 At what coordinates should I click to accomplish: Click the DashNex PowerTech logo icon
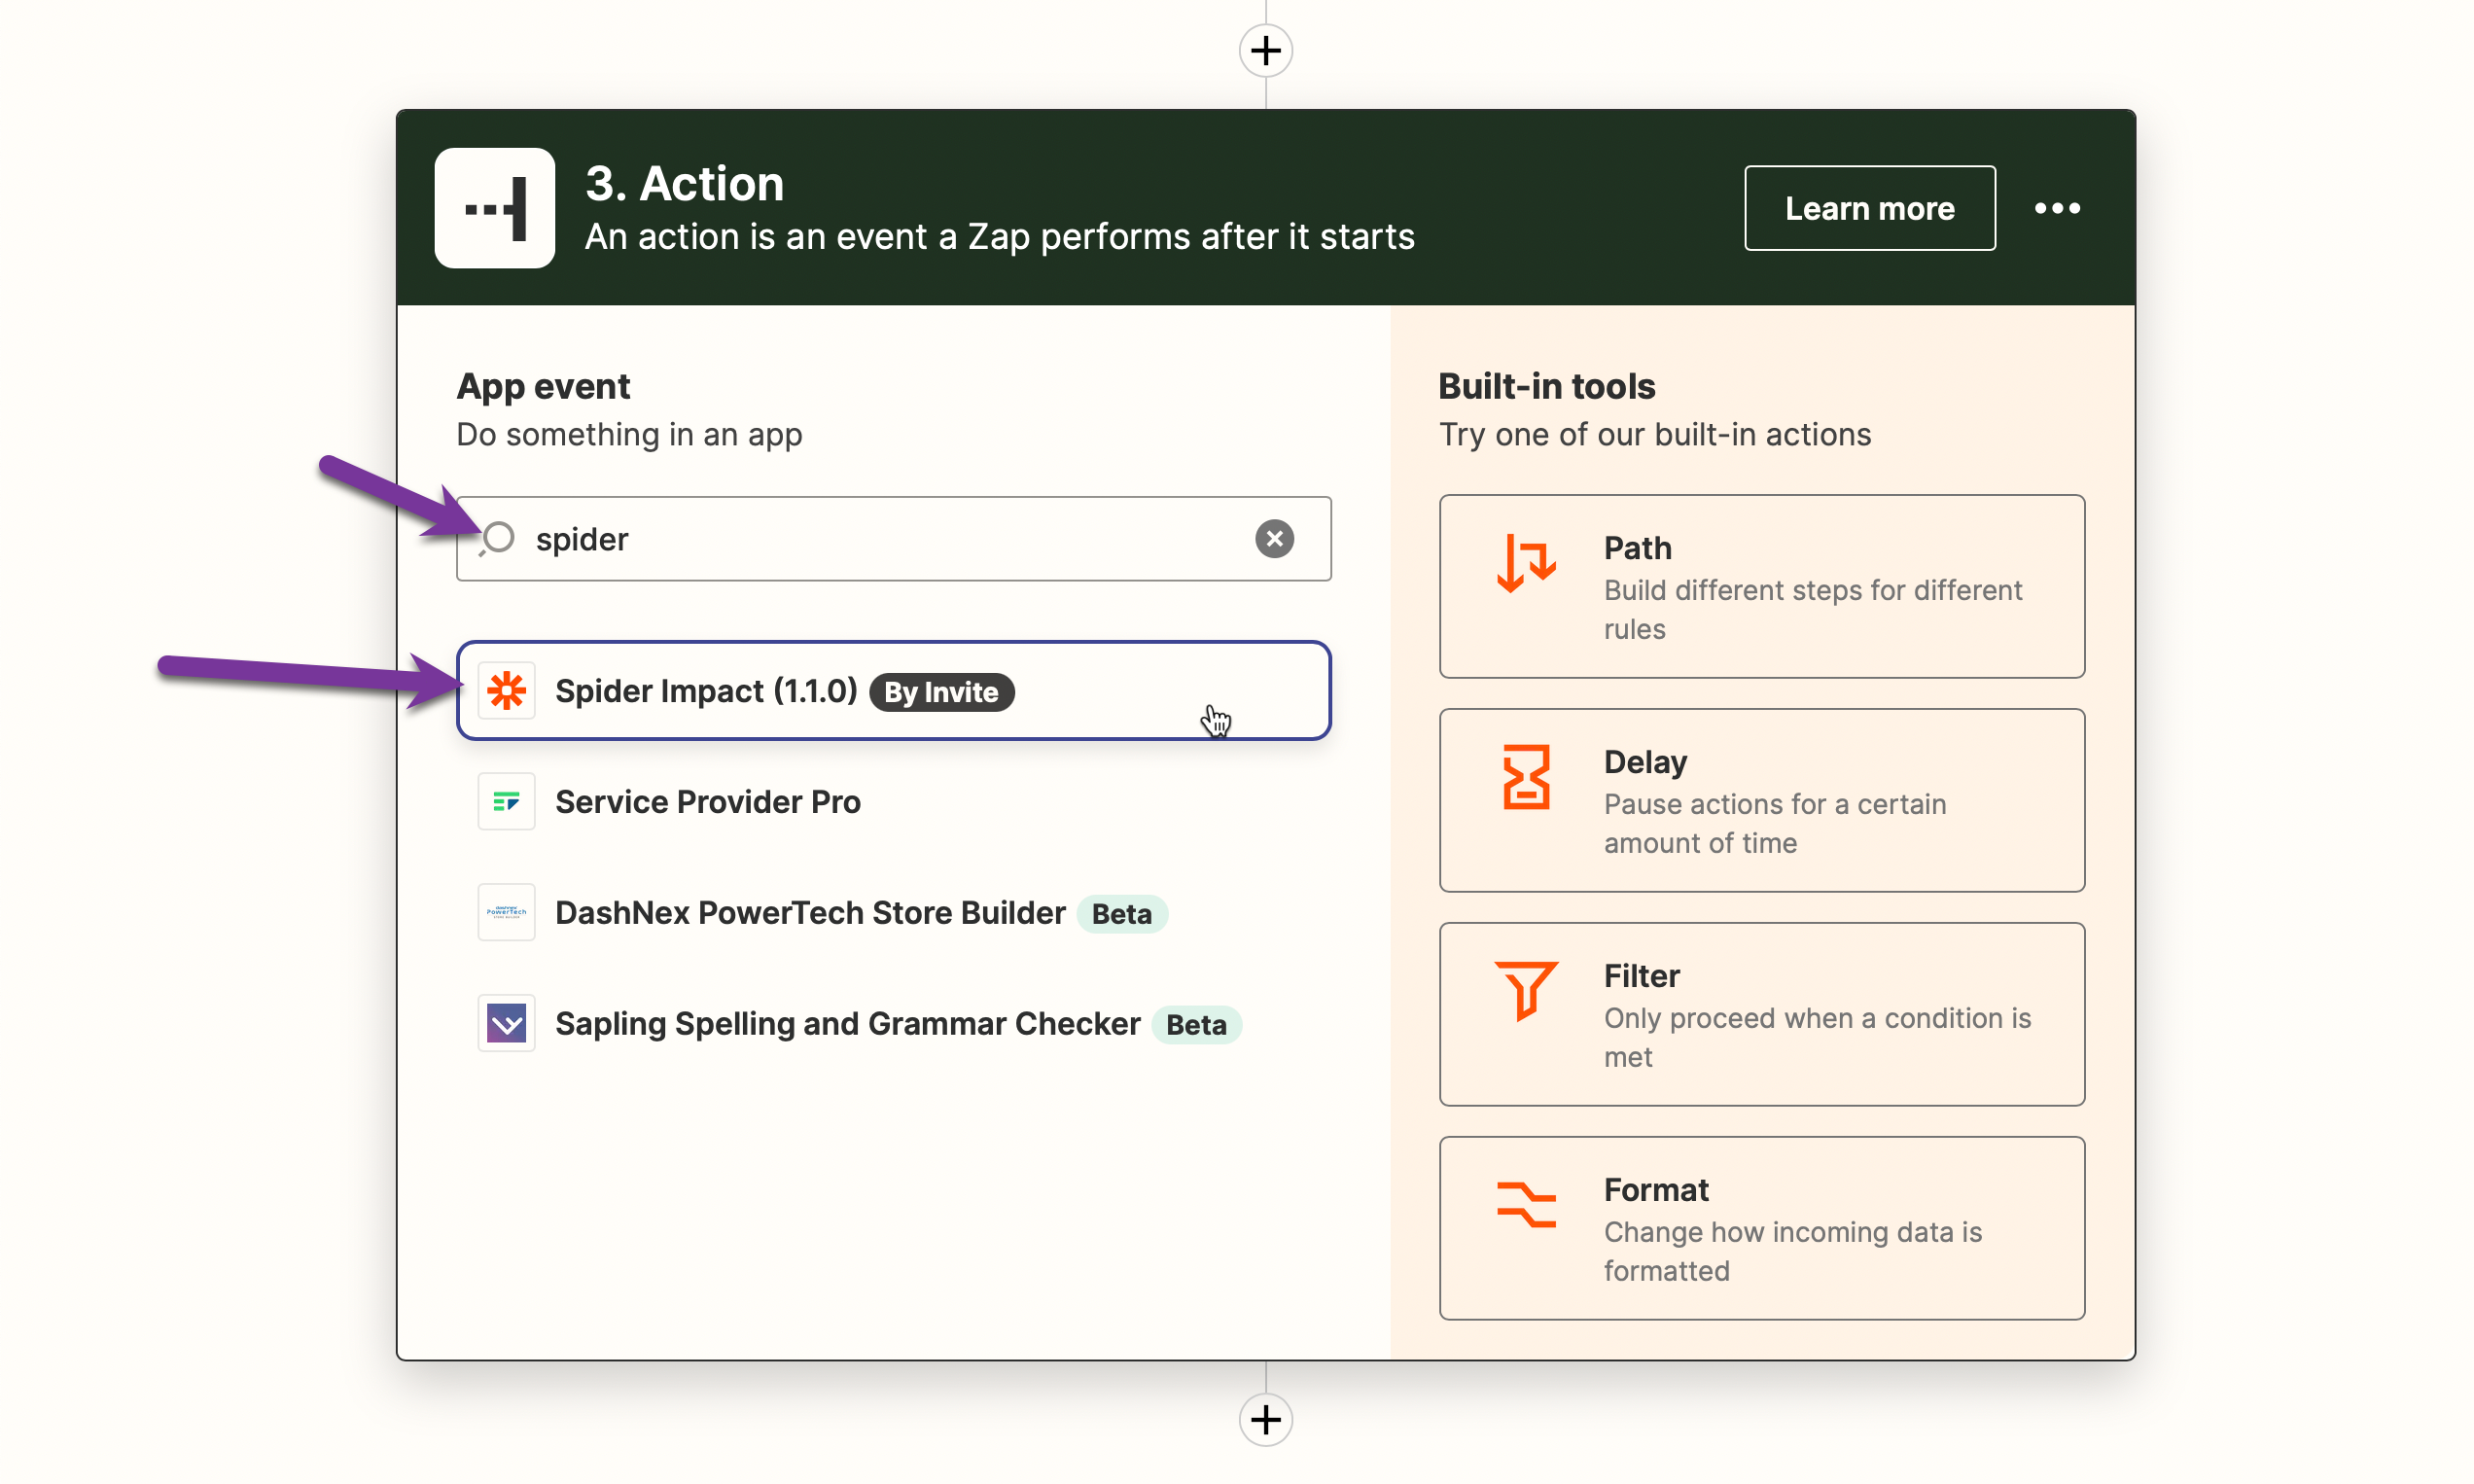pos(506,912)
